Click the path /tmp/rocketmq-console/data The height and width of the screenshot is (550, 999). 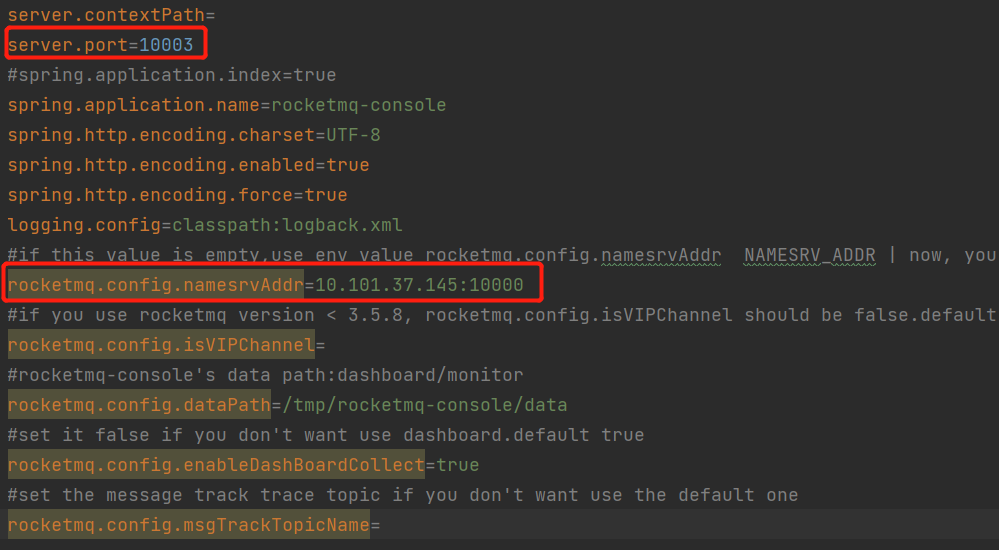click(424, 405)
